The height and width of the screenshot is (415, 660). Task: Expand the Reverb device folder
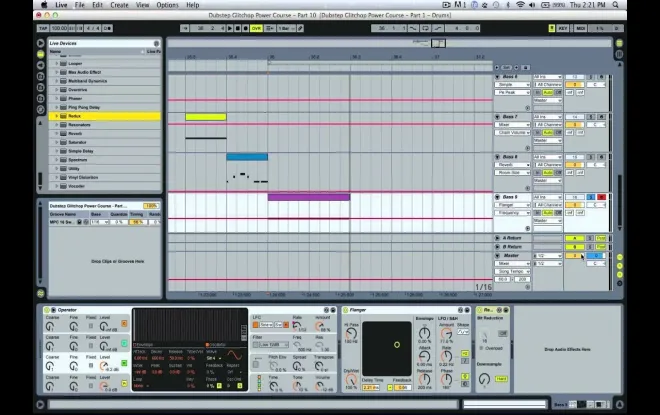coord(56,133)
